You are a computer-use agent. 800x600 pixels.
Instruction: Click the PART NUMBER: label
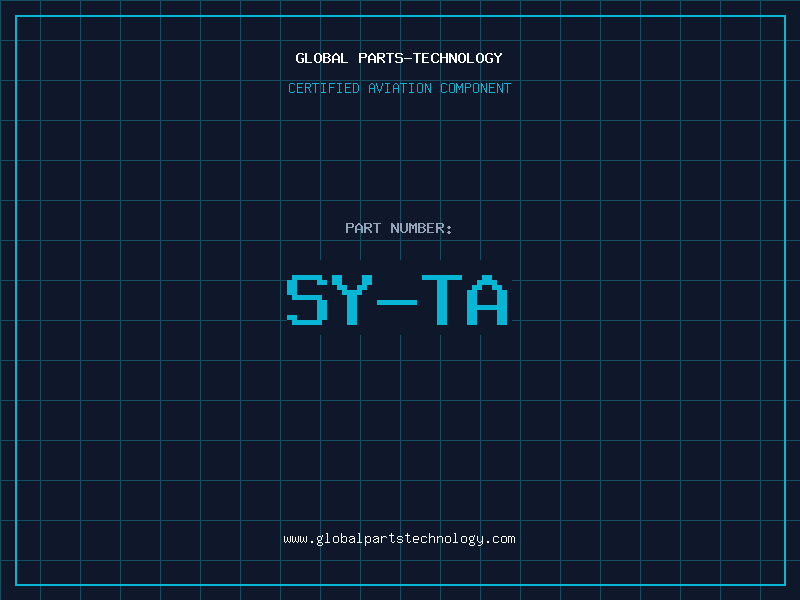(399, 228)
